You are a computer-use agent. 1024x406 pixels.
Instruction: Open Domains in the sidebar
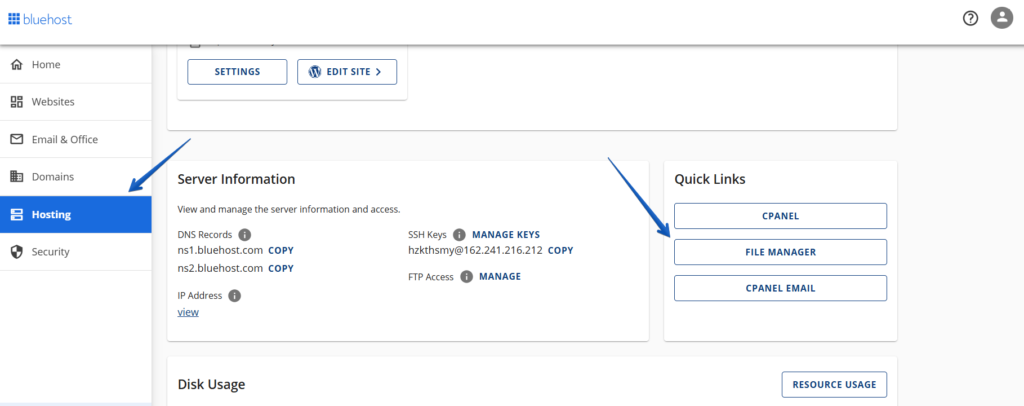coord(76,176)
